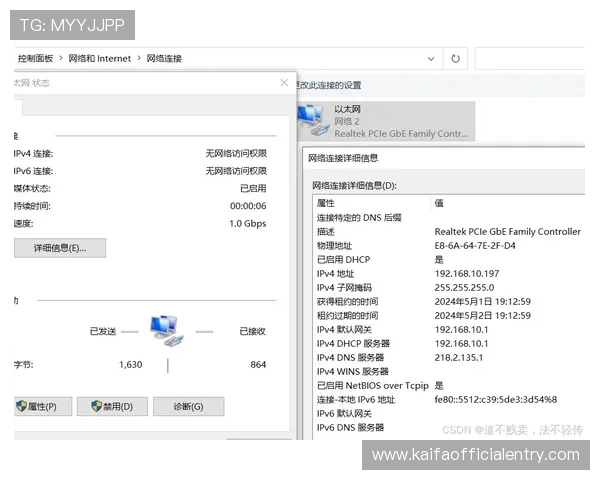Click DNS server value 218.2.135.1
600x480 pixels.
458,358
